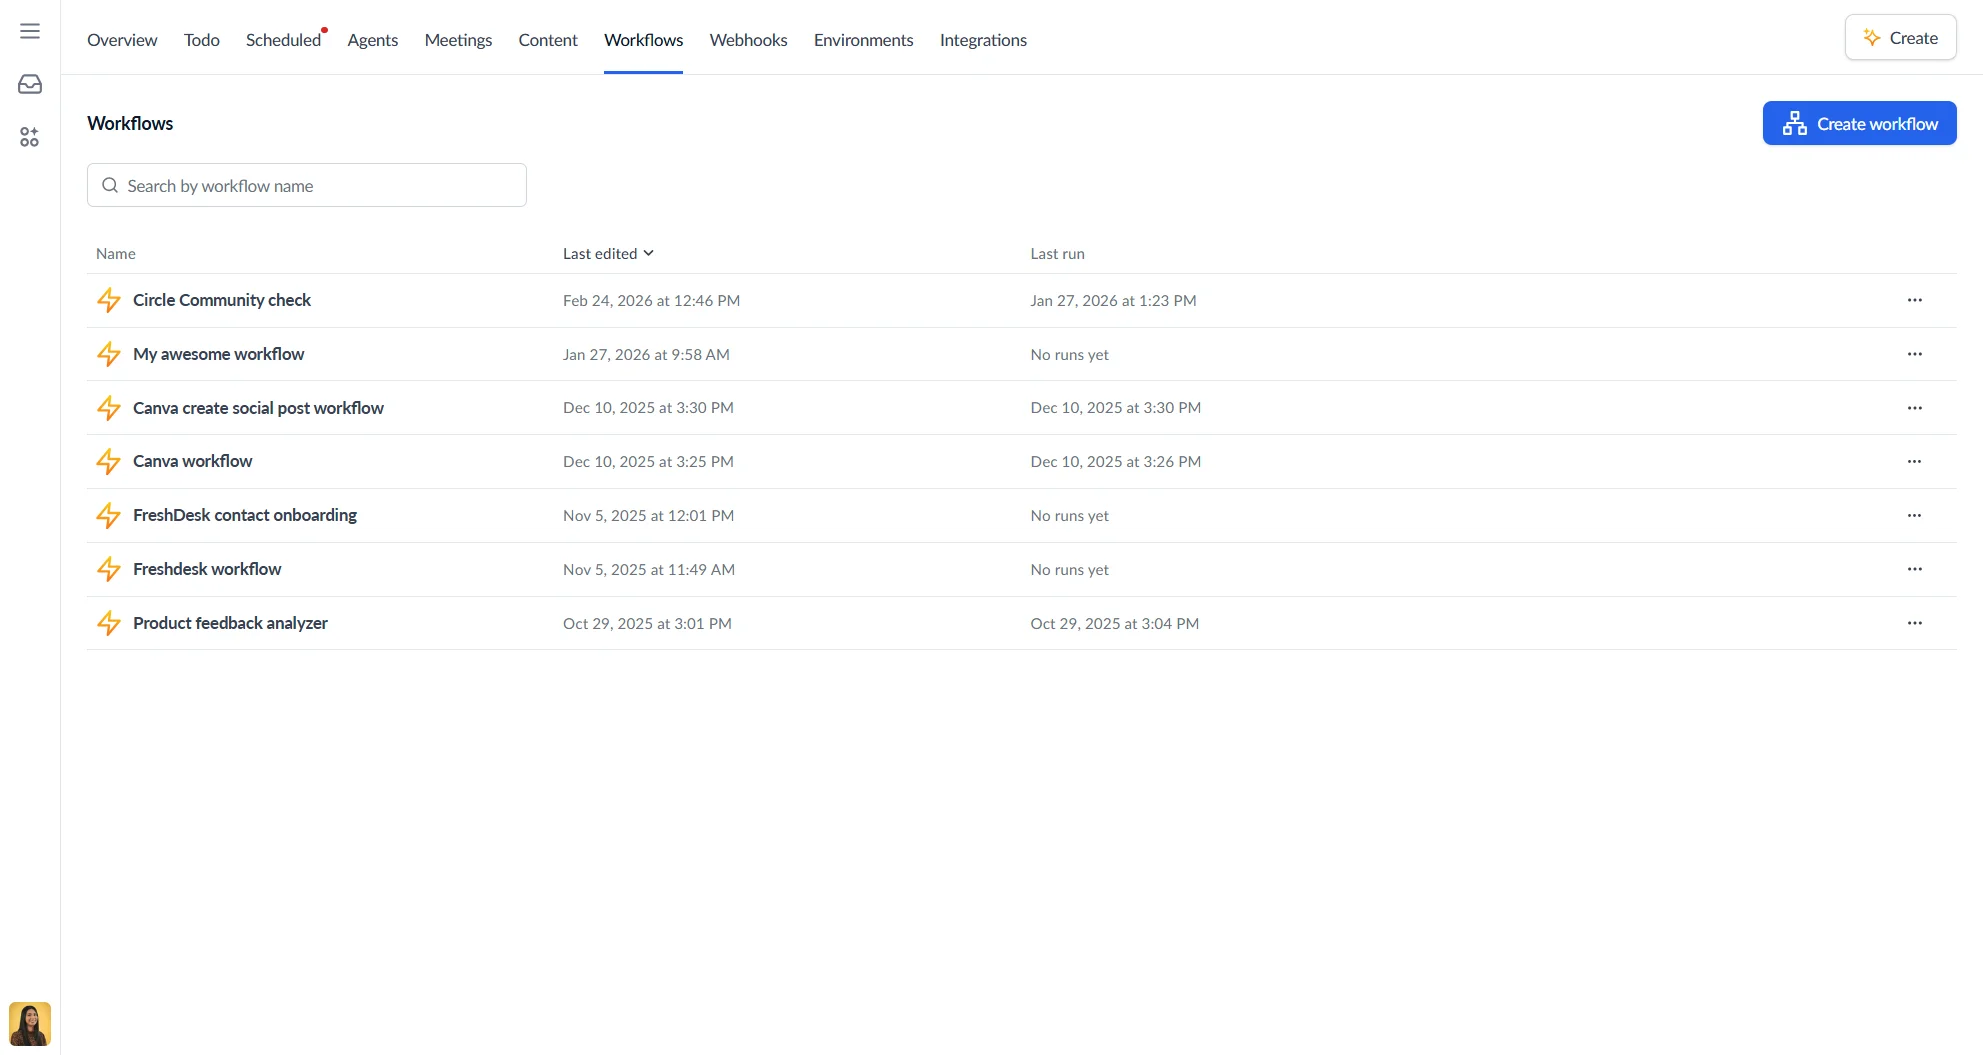Click the lightning icon beside Circle Community check
The height and width of the screenshot is (1055, 1983).
109,300
